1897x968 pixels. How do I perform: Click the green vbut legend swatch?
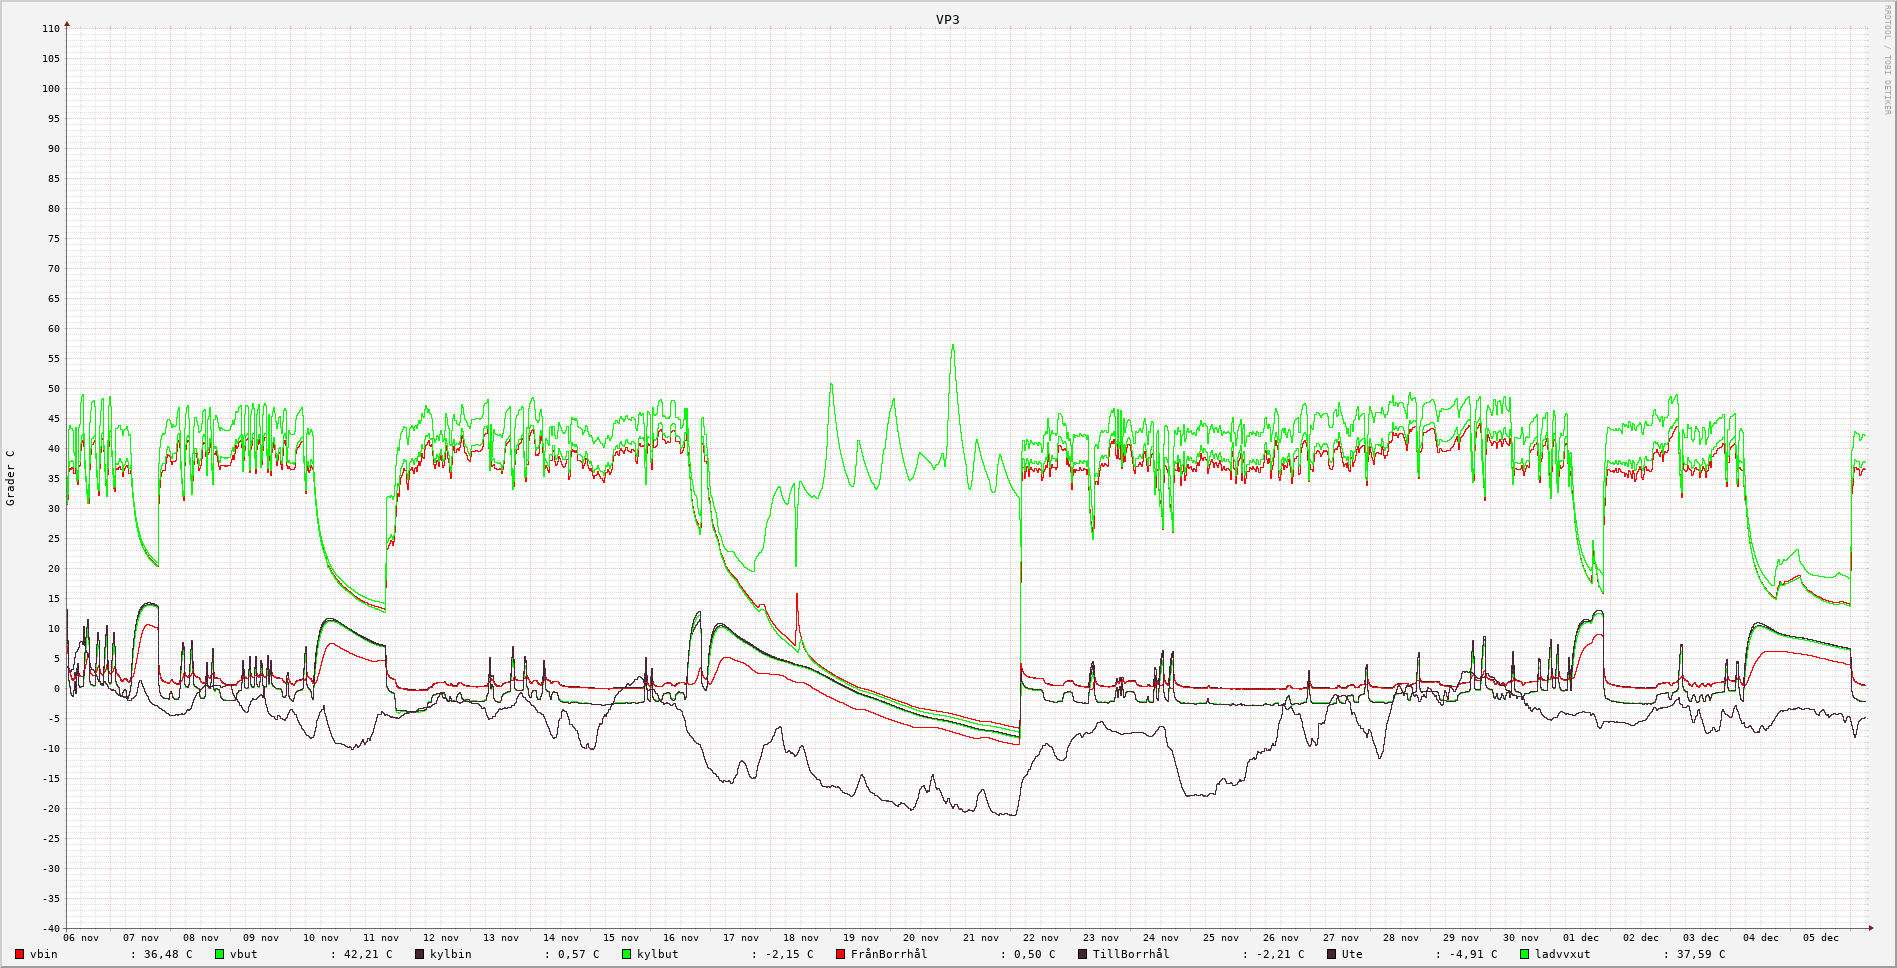point(219,954)
